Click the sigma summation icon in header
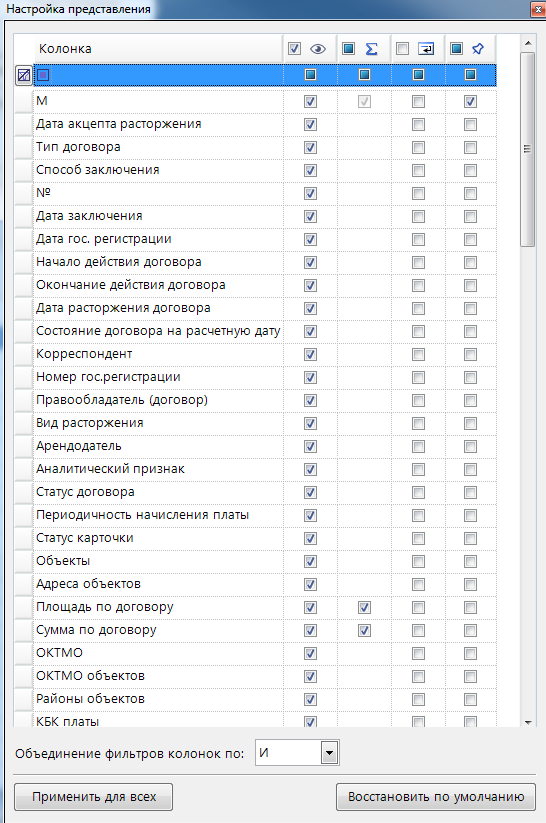 tap(372, 49)
